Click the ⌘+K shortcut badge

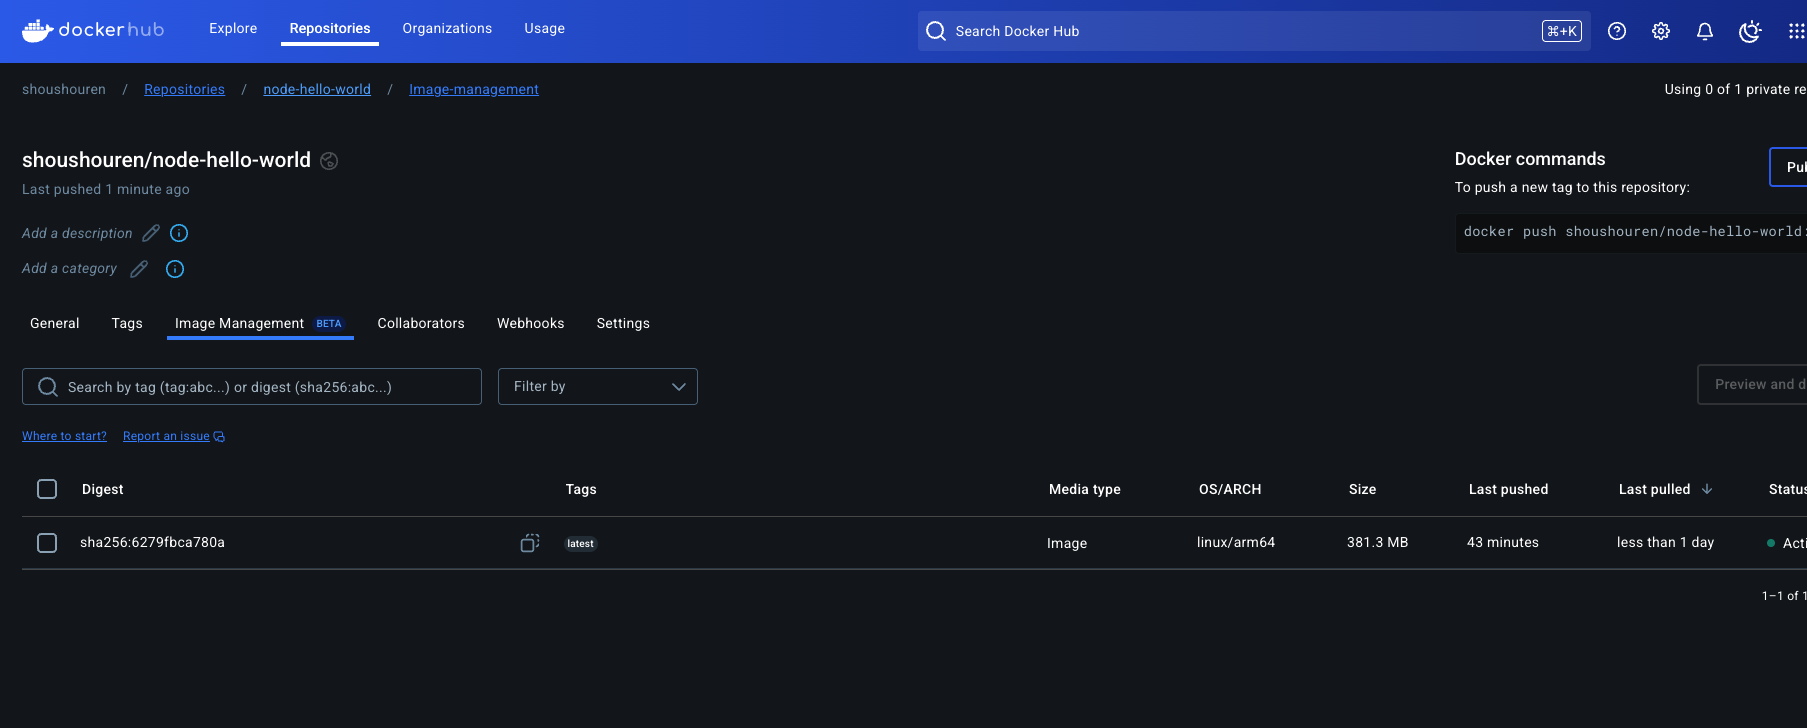click(x=1562, y=31)
